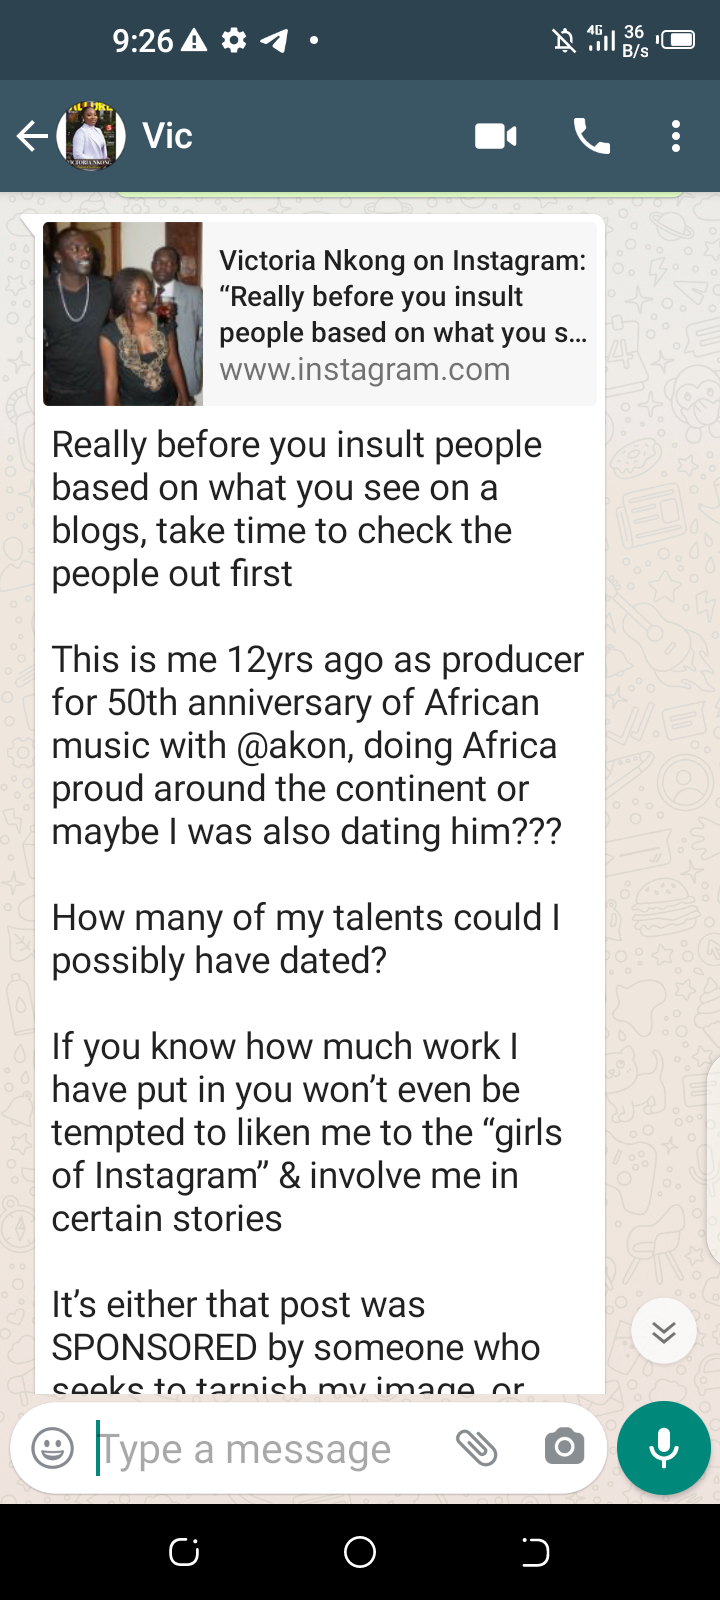Tap the @akon mention in message

(x=294, y=746)
